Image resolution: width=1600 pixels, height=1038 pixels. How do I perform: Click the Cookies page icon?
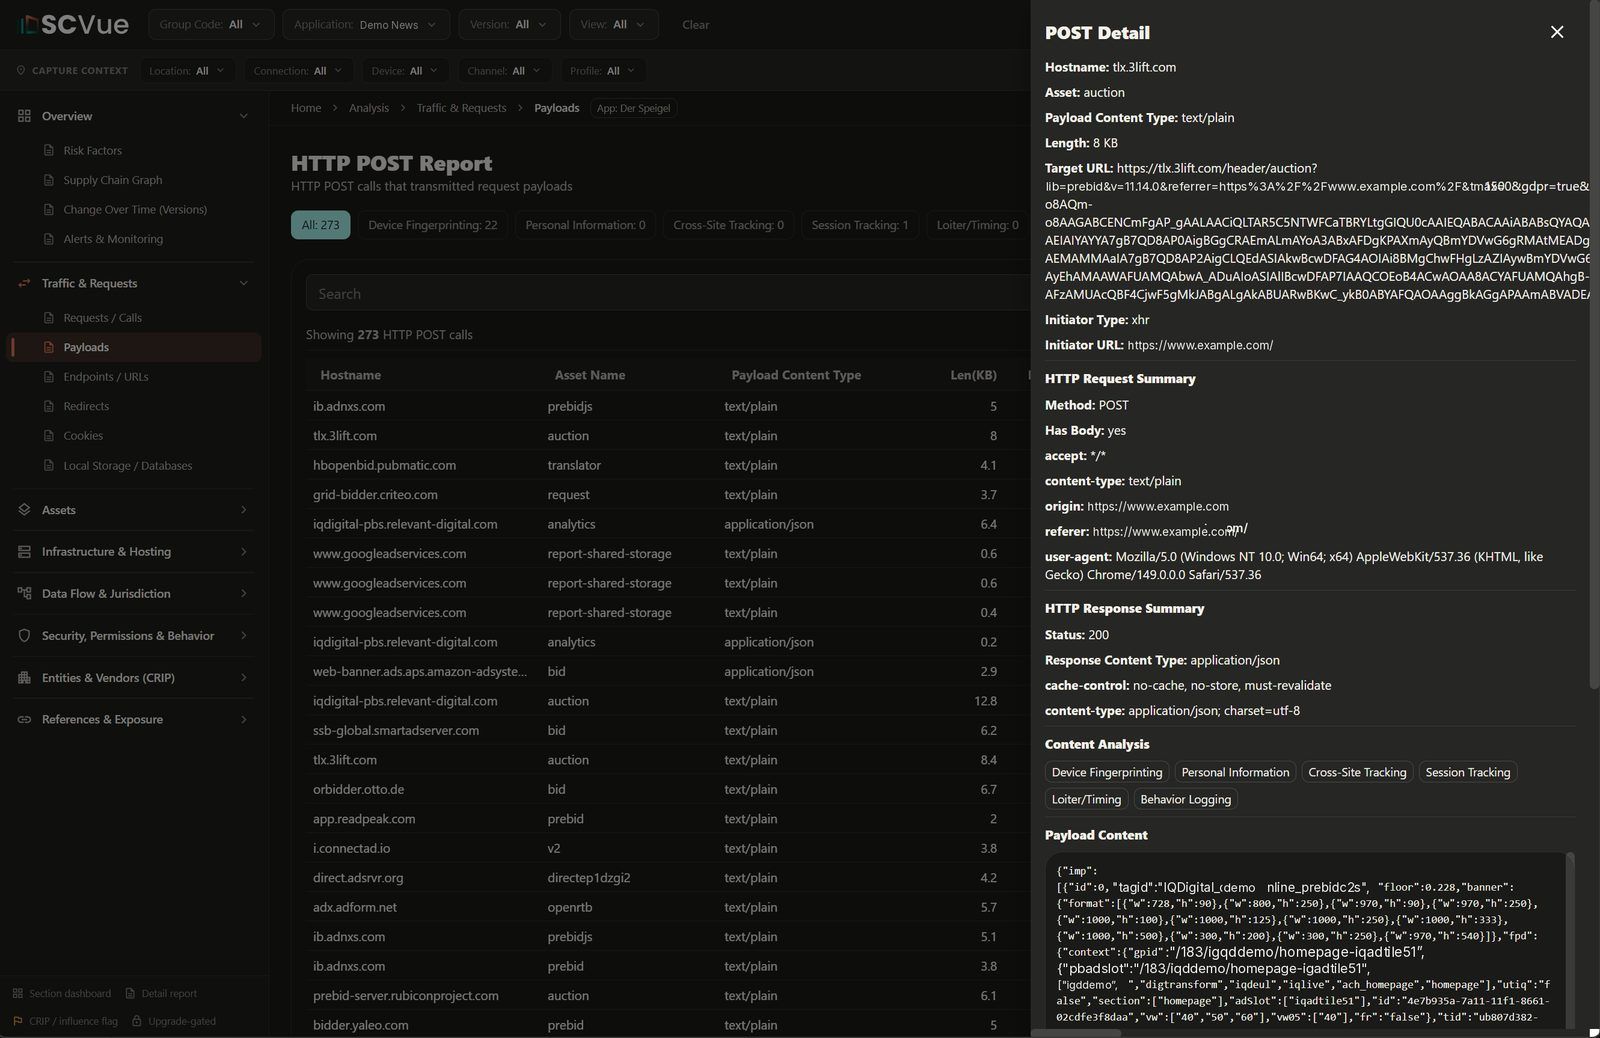click(49, 435)
